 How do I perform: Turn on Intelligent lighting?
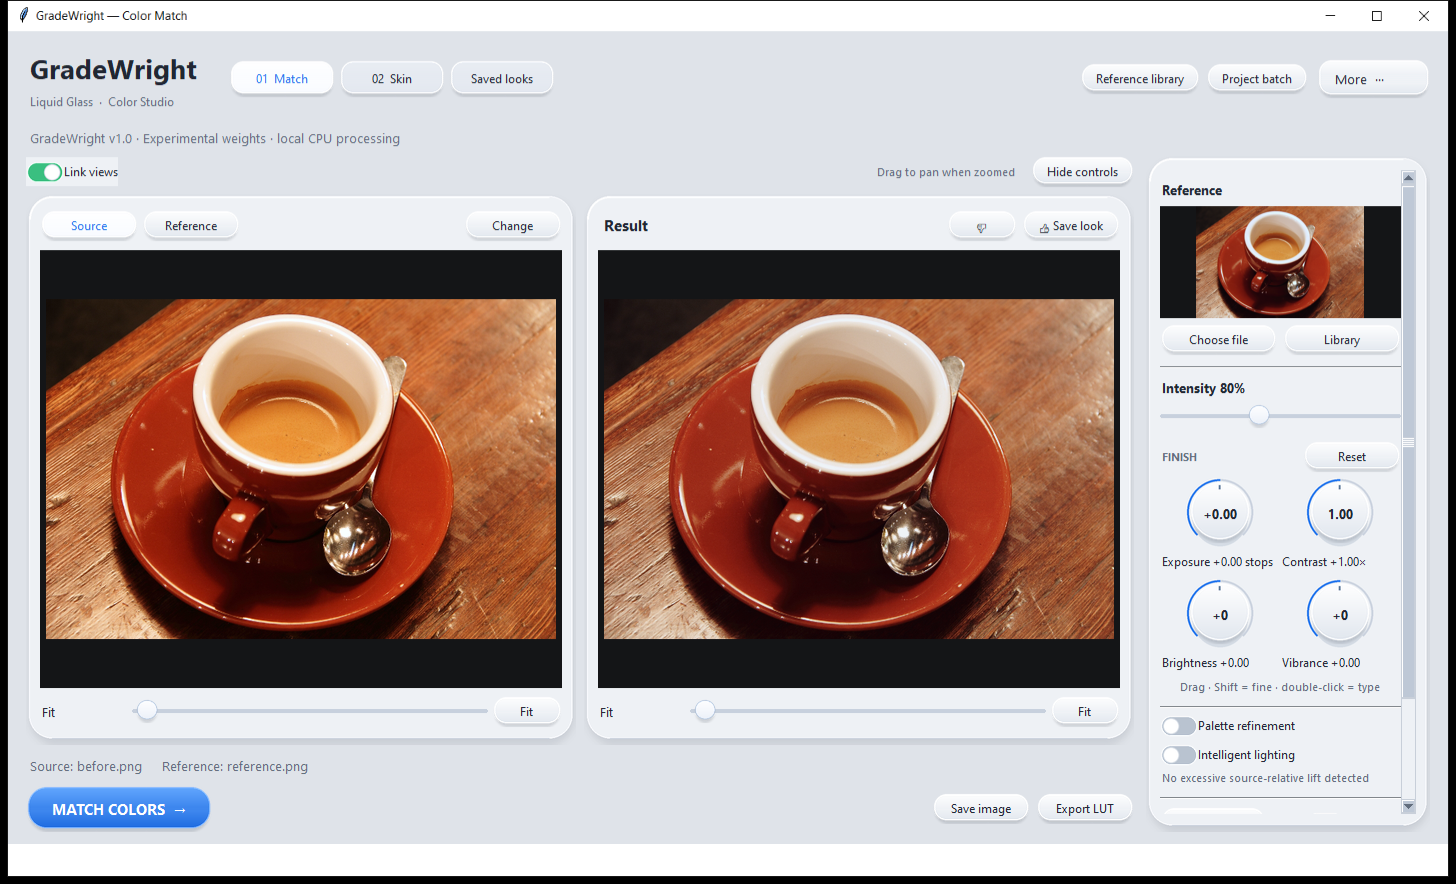pos(1179,755)
